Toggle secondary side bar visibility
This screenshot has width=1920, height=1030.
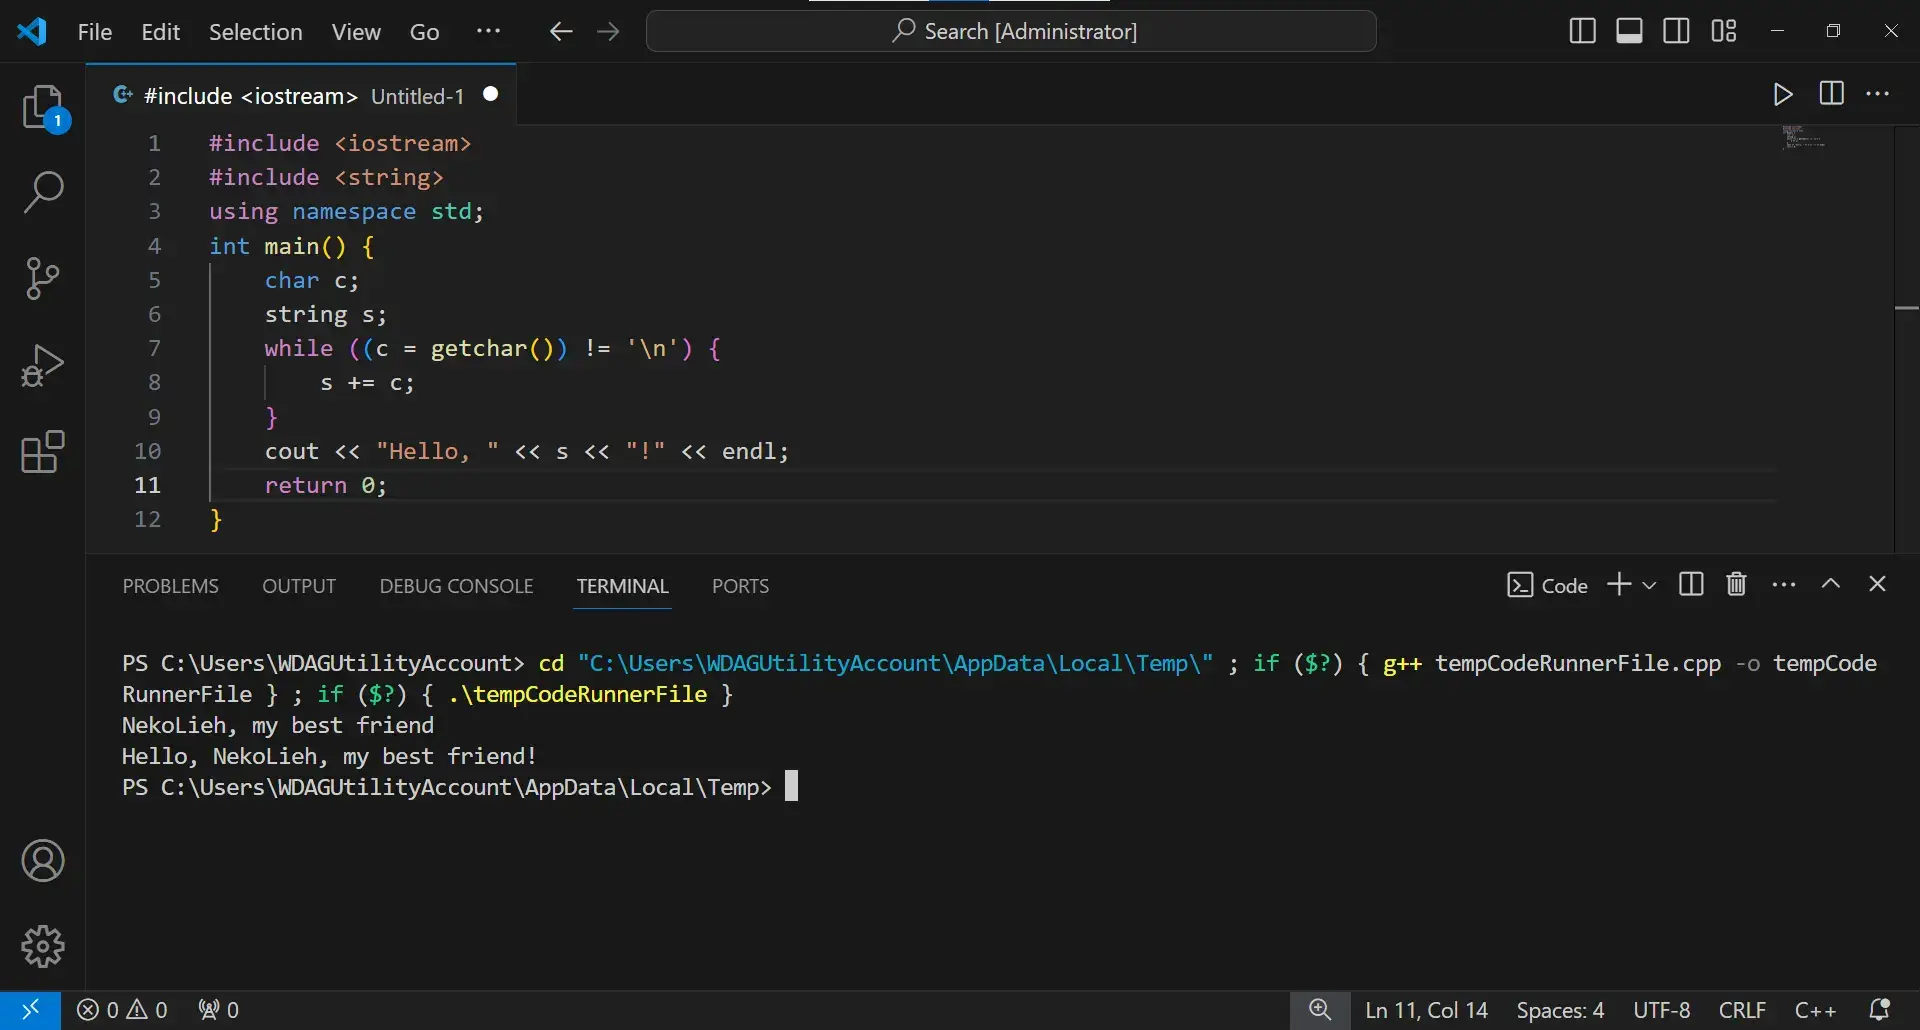(x=1677, y=31)
